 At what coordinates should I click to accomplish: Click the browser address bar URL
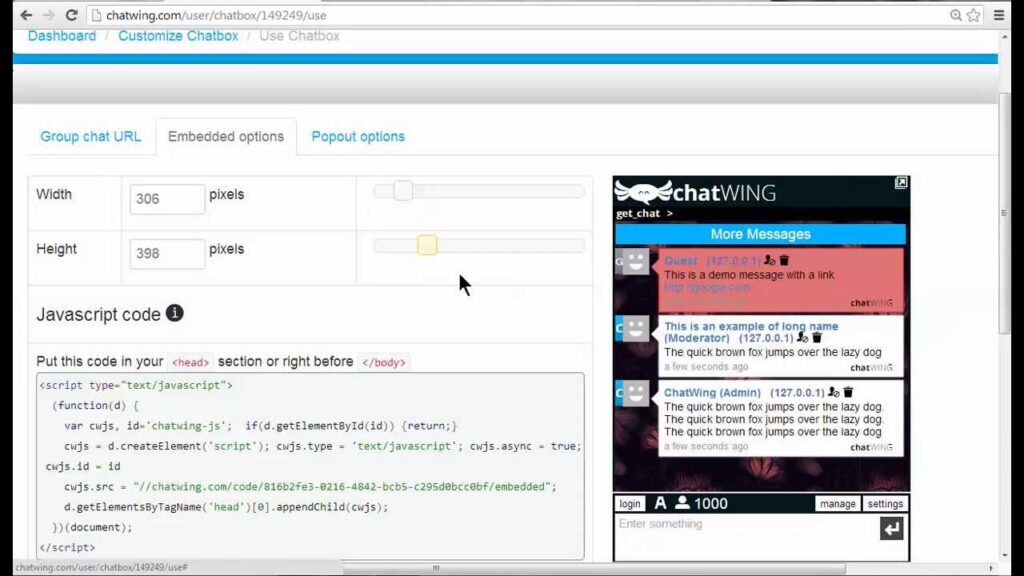pos(216,15)
